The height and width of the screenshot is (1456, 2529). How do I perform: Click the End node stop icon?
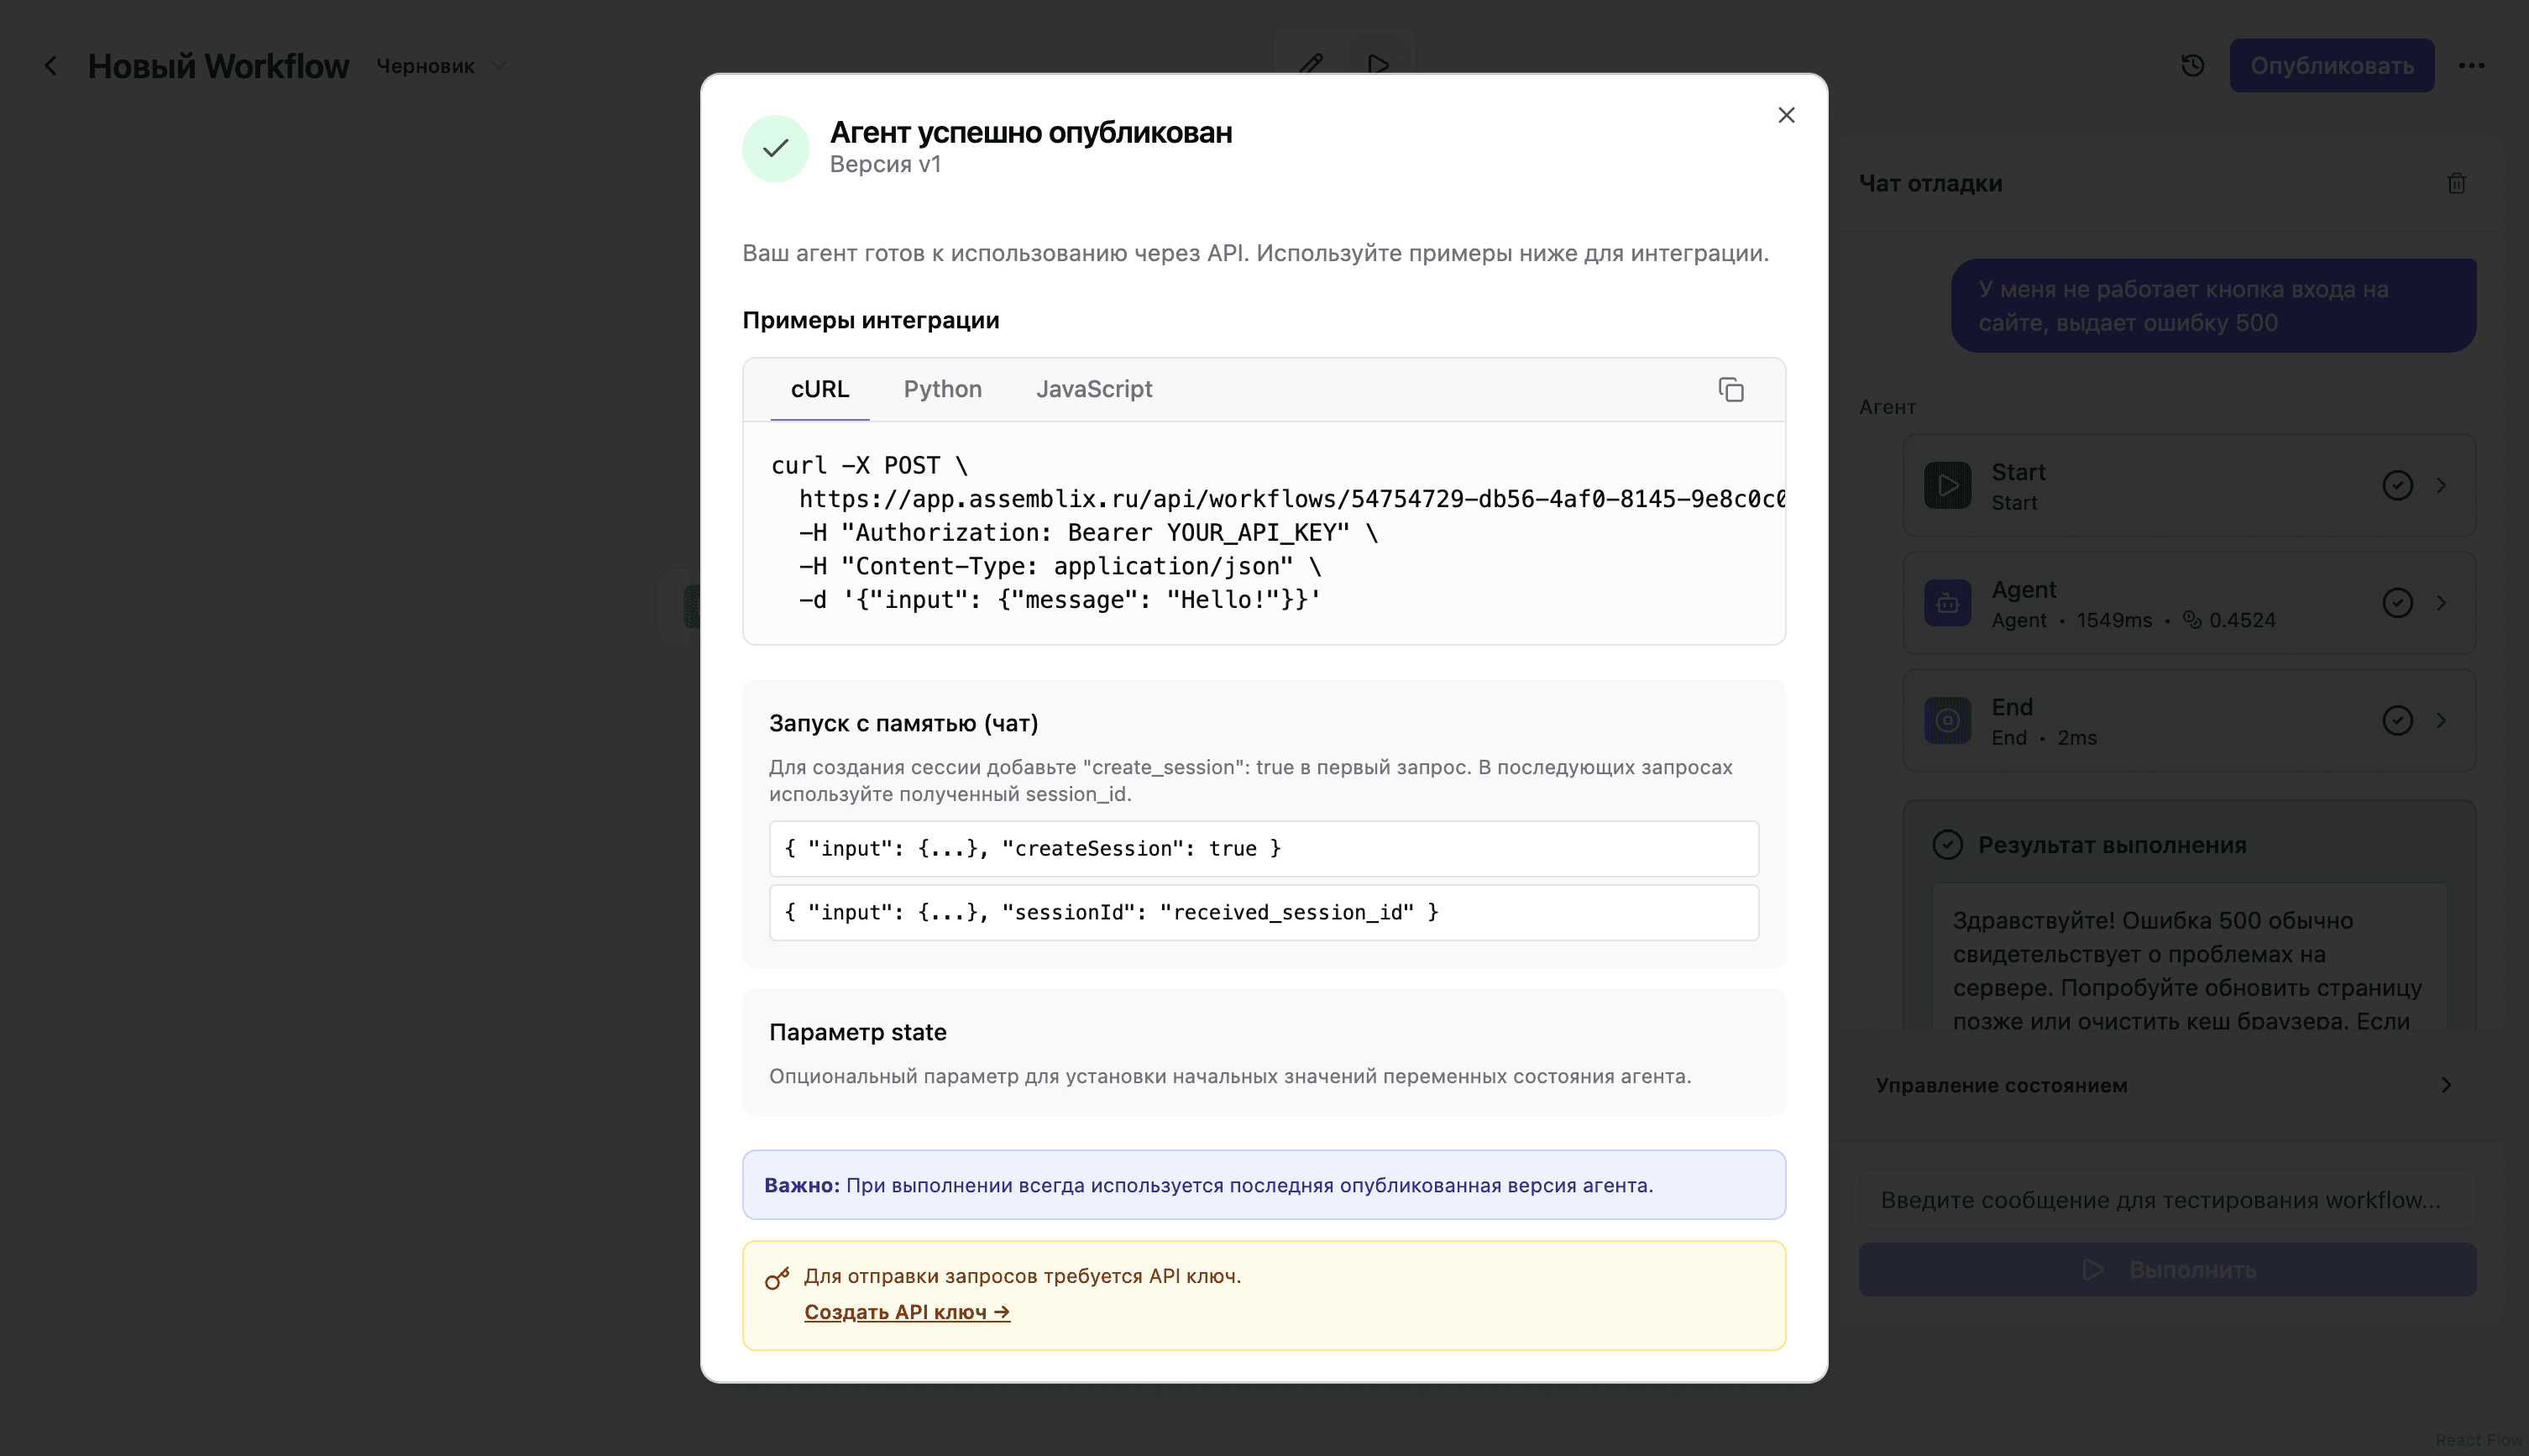(x=1946, y=720)
